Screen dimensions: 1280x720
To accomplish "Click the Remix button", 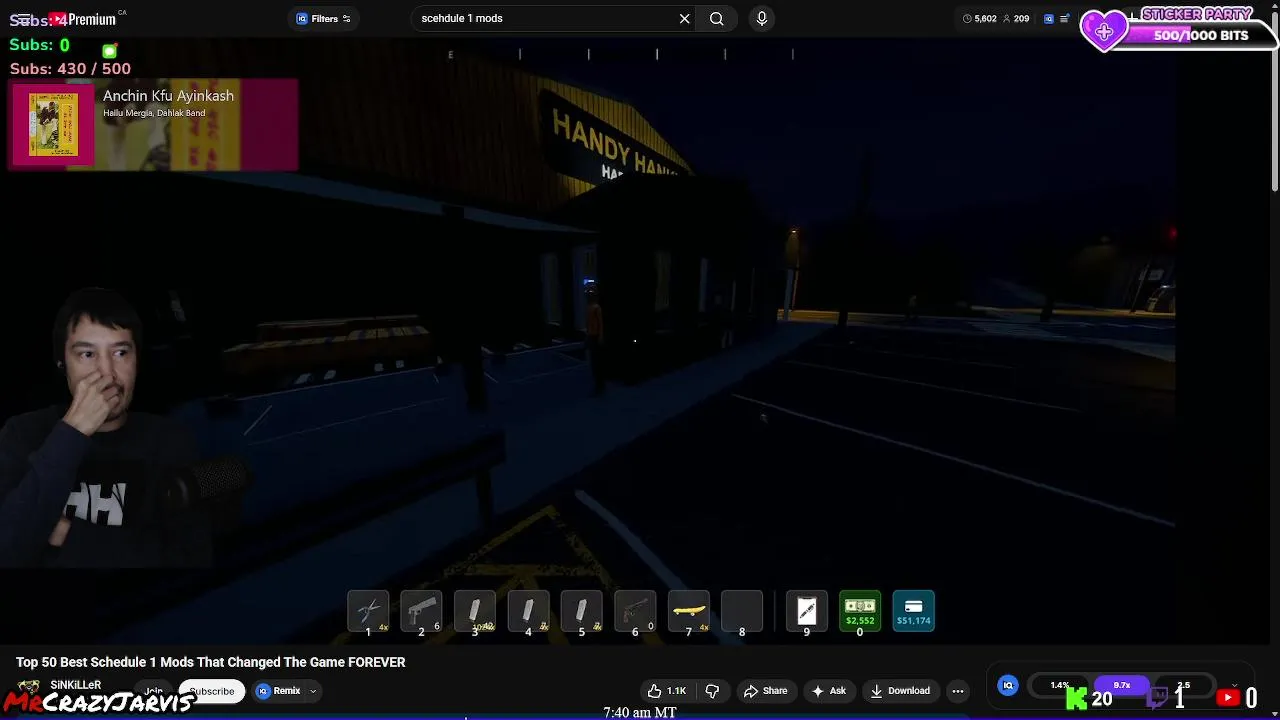I will click(x=278, y=691).
